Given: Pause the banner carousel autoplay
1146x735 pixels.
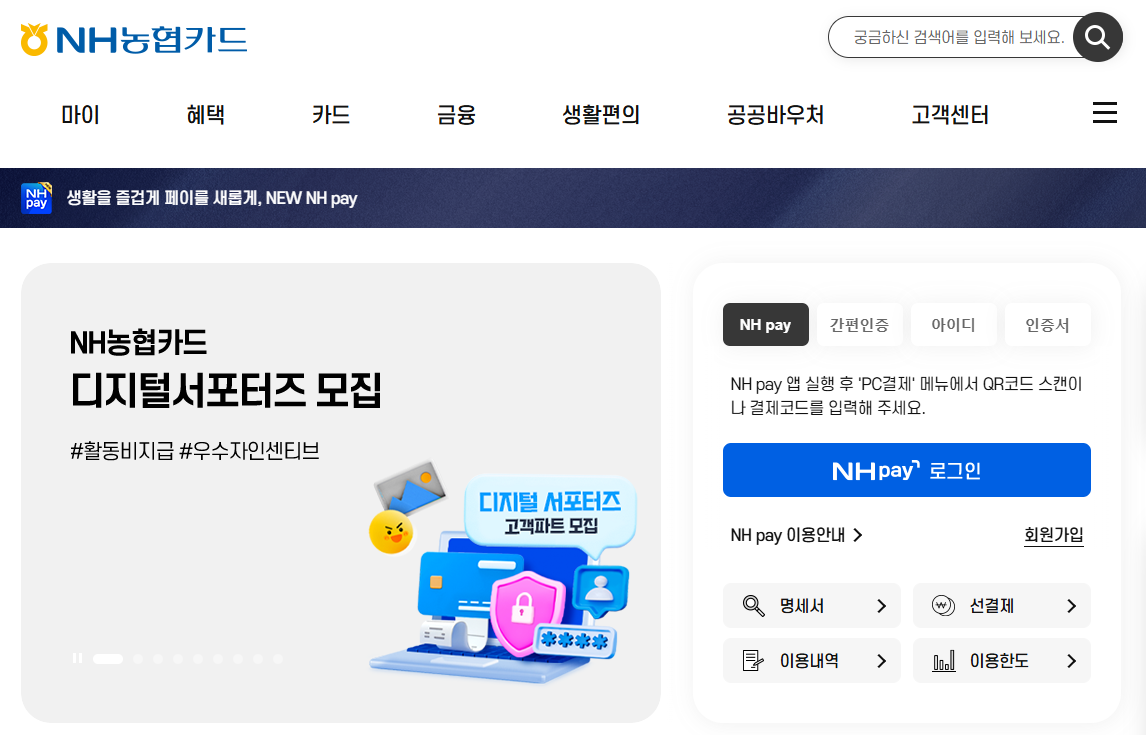Looking at the screenshot, I should 77,658.
